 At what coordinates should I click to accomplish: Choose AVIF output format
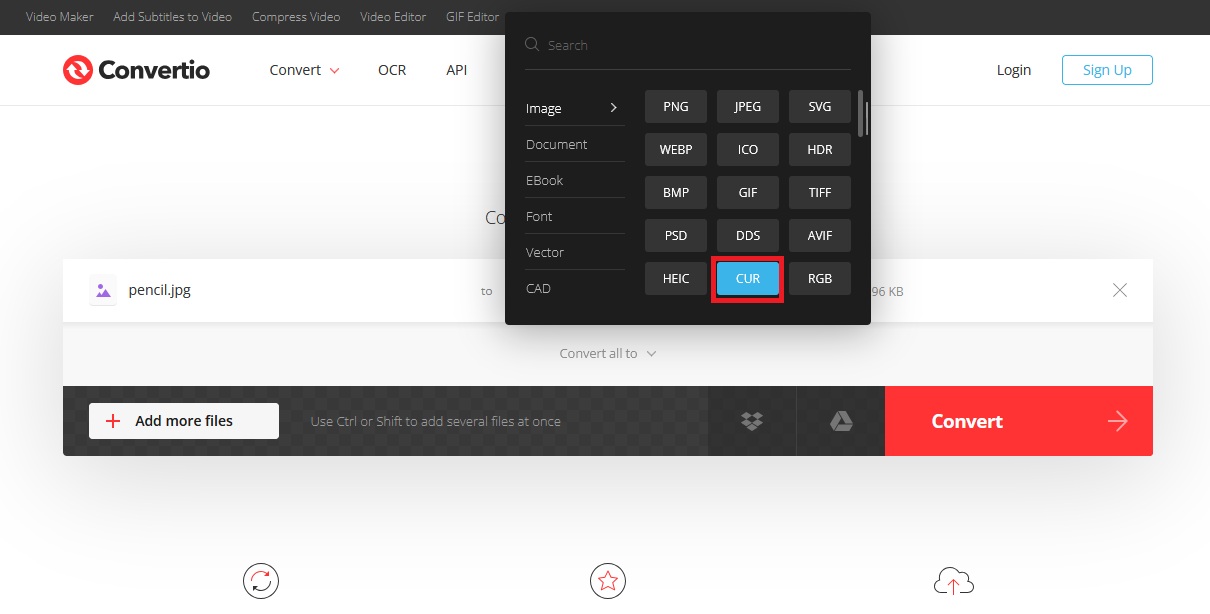(820, 236)
